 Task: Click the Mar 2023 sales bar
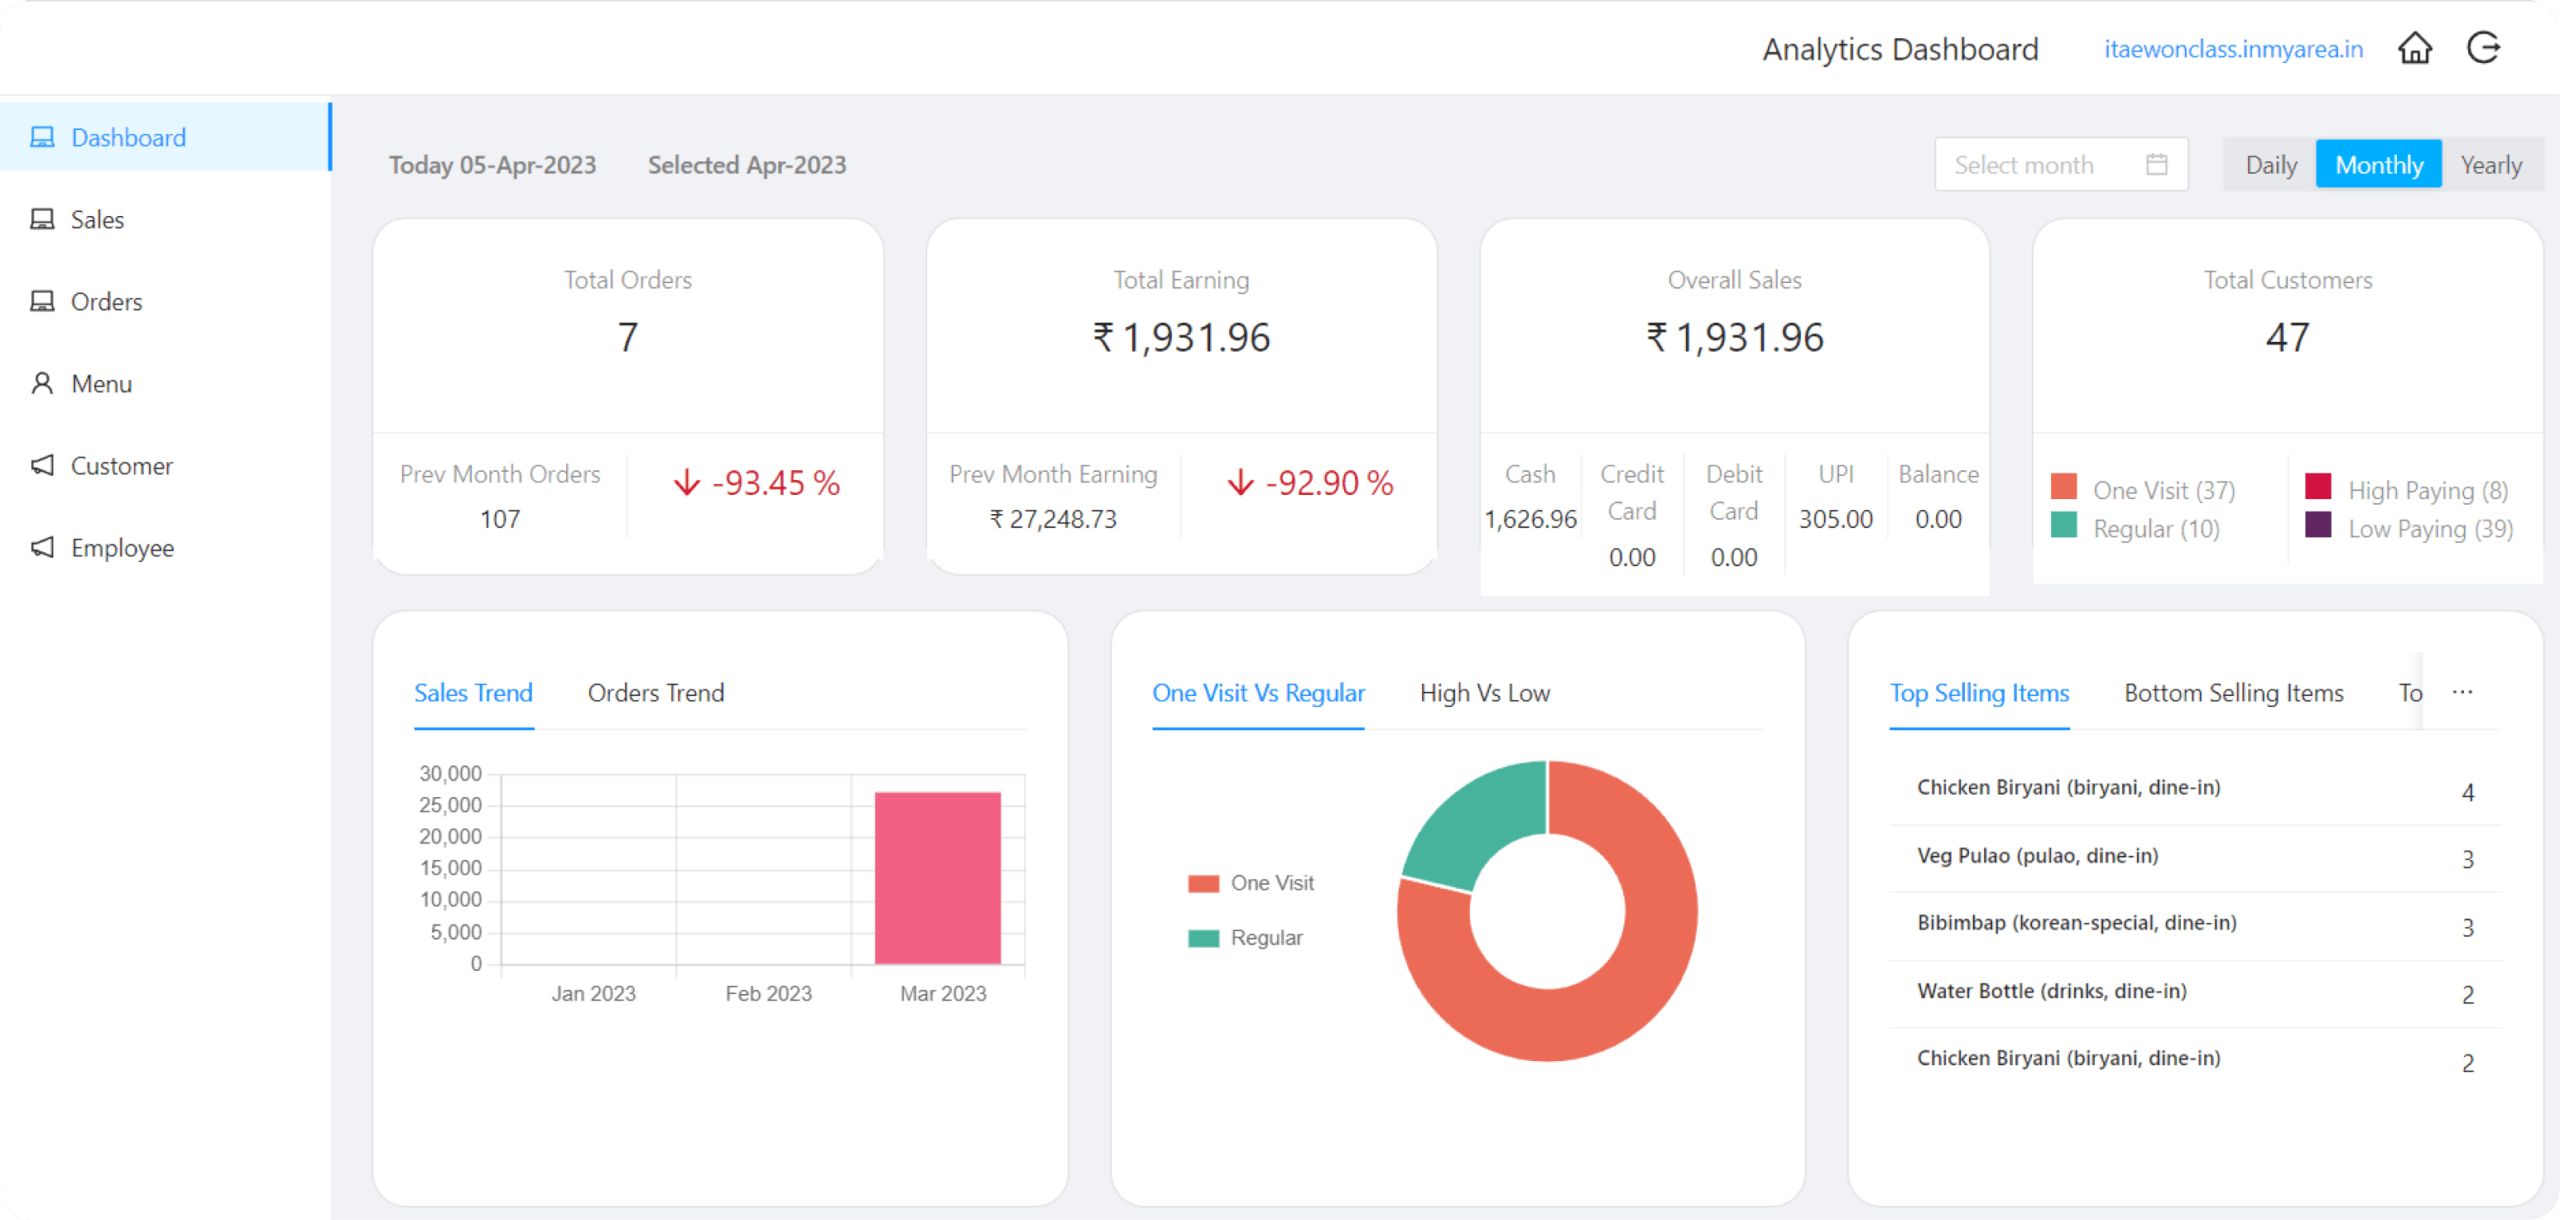[937, 878]
